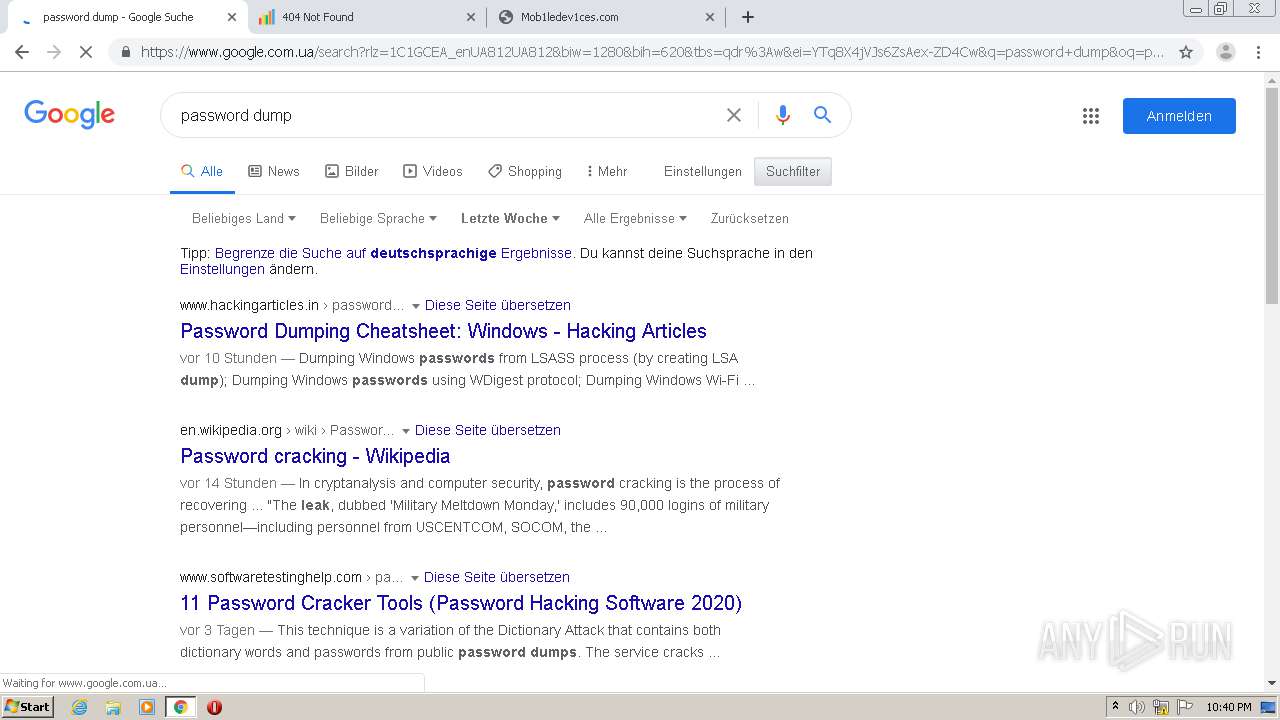The image size is (1280, 720).
Task: Translate the hackingarticles result page
Action: [498, 305]
